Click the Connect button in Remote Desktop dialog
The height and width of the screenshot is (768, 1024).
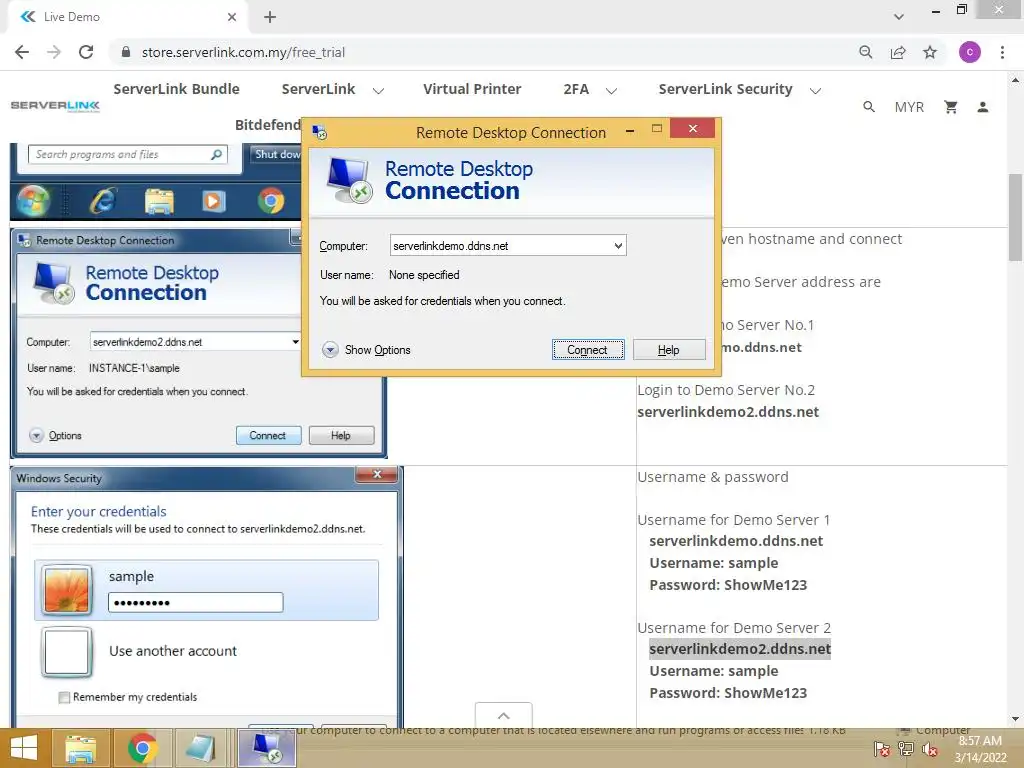(587, 349)
